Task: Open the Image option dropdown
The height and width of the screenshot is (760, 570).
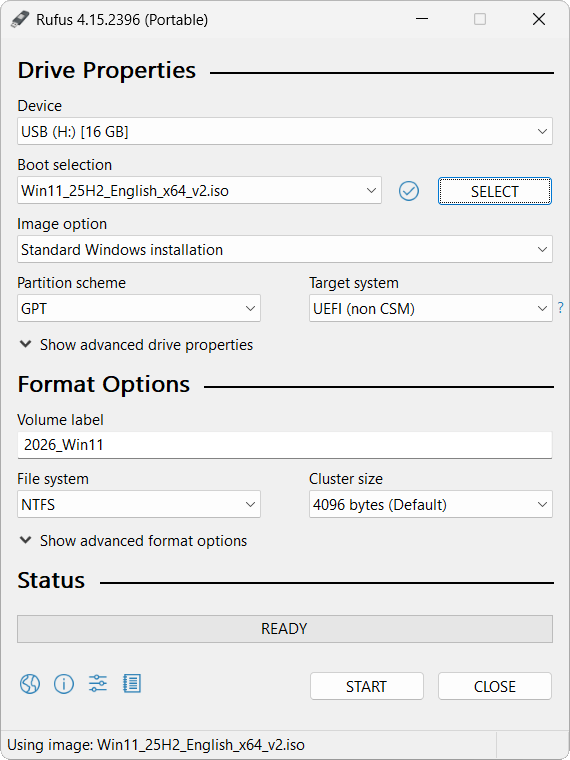Action: point(285,250)
